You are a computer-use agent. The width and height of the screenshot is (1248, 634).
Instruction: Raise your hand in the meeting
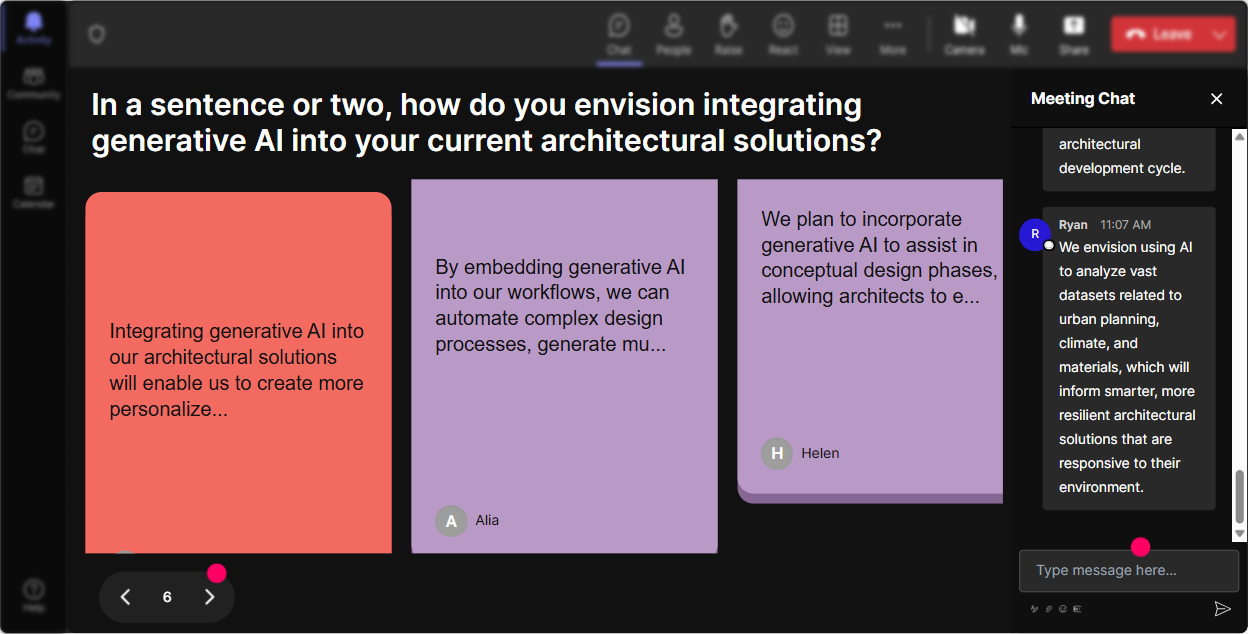click(728, 34)
